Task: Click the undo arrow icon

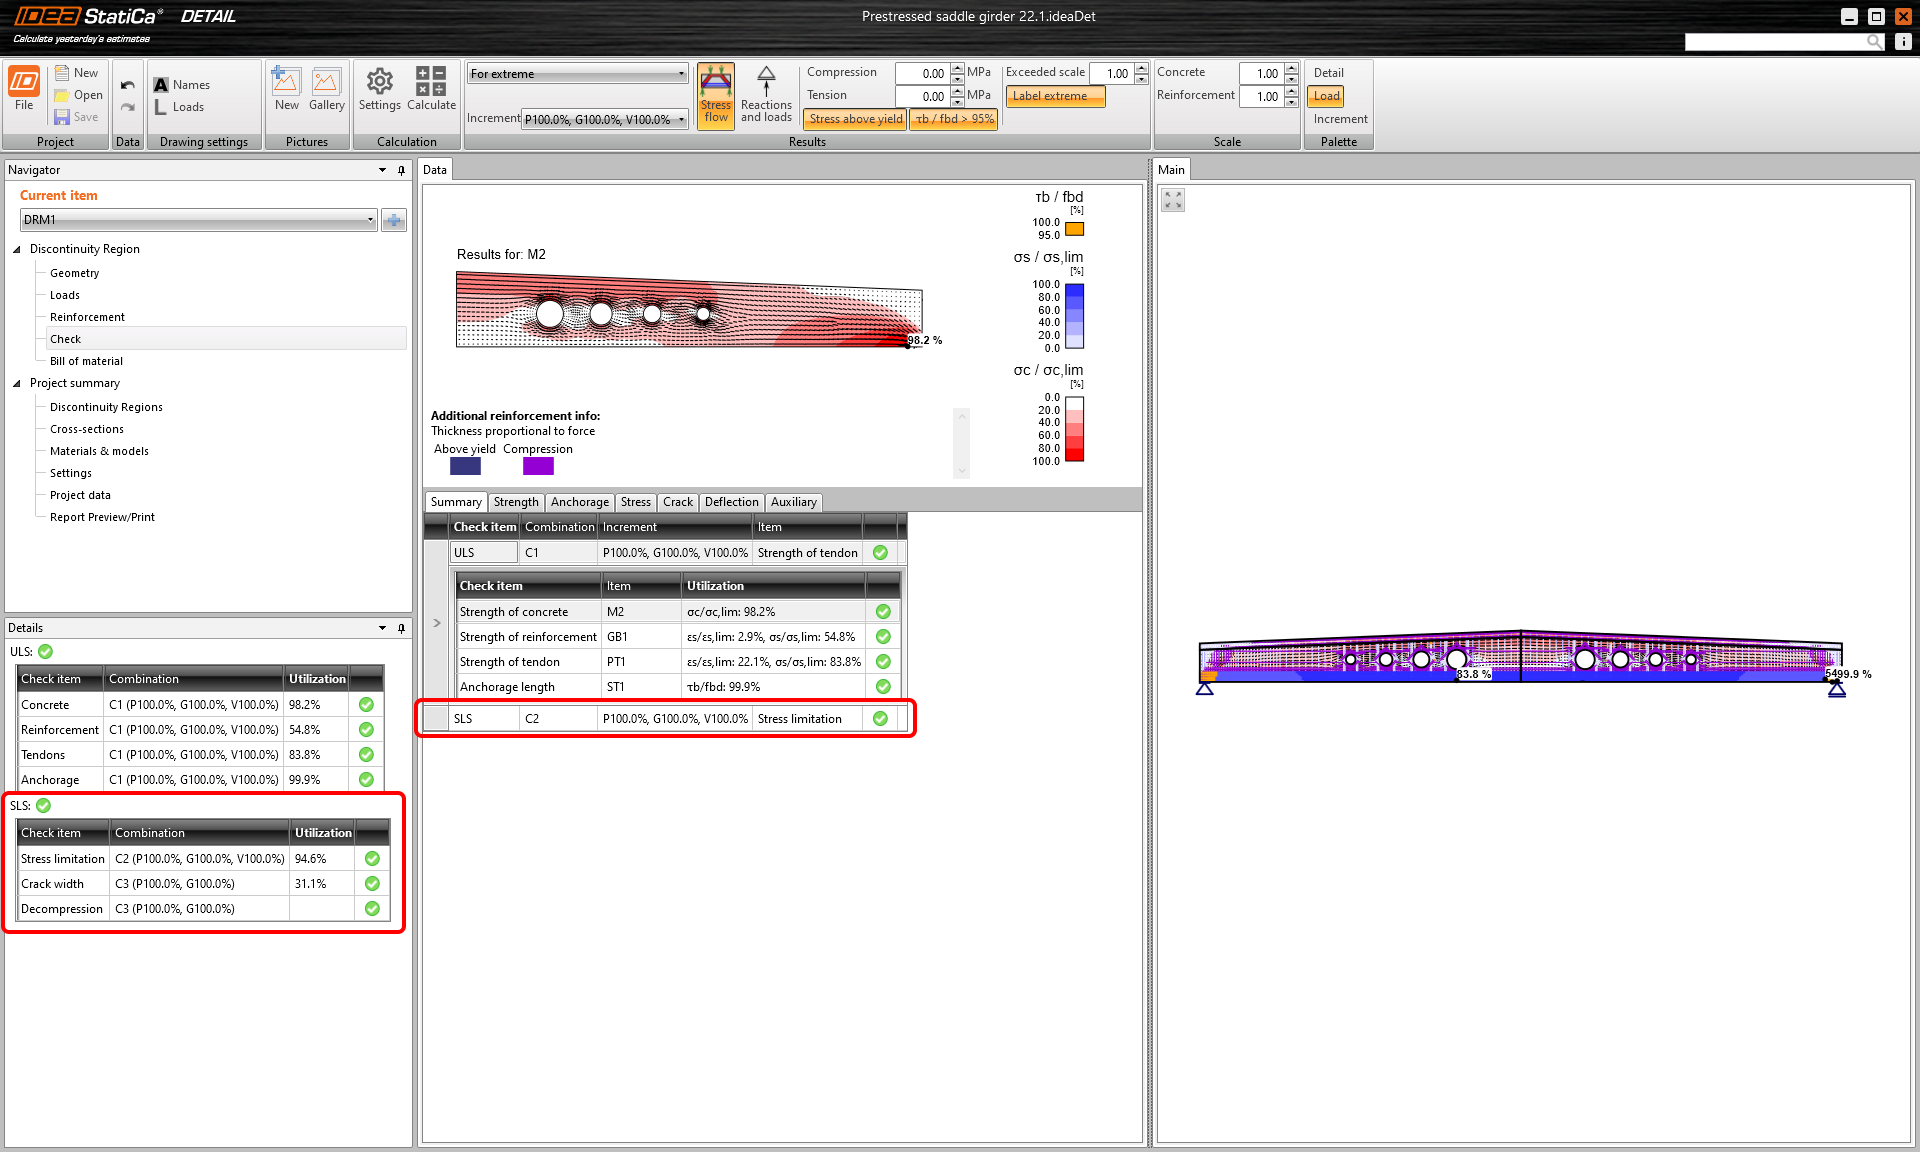Action: pyautogui.click(x=128, y=85)
